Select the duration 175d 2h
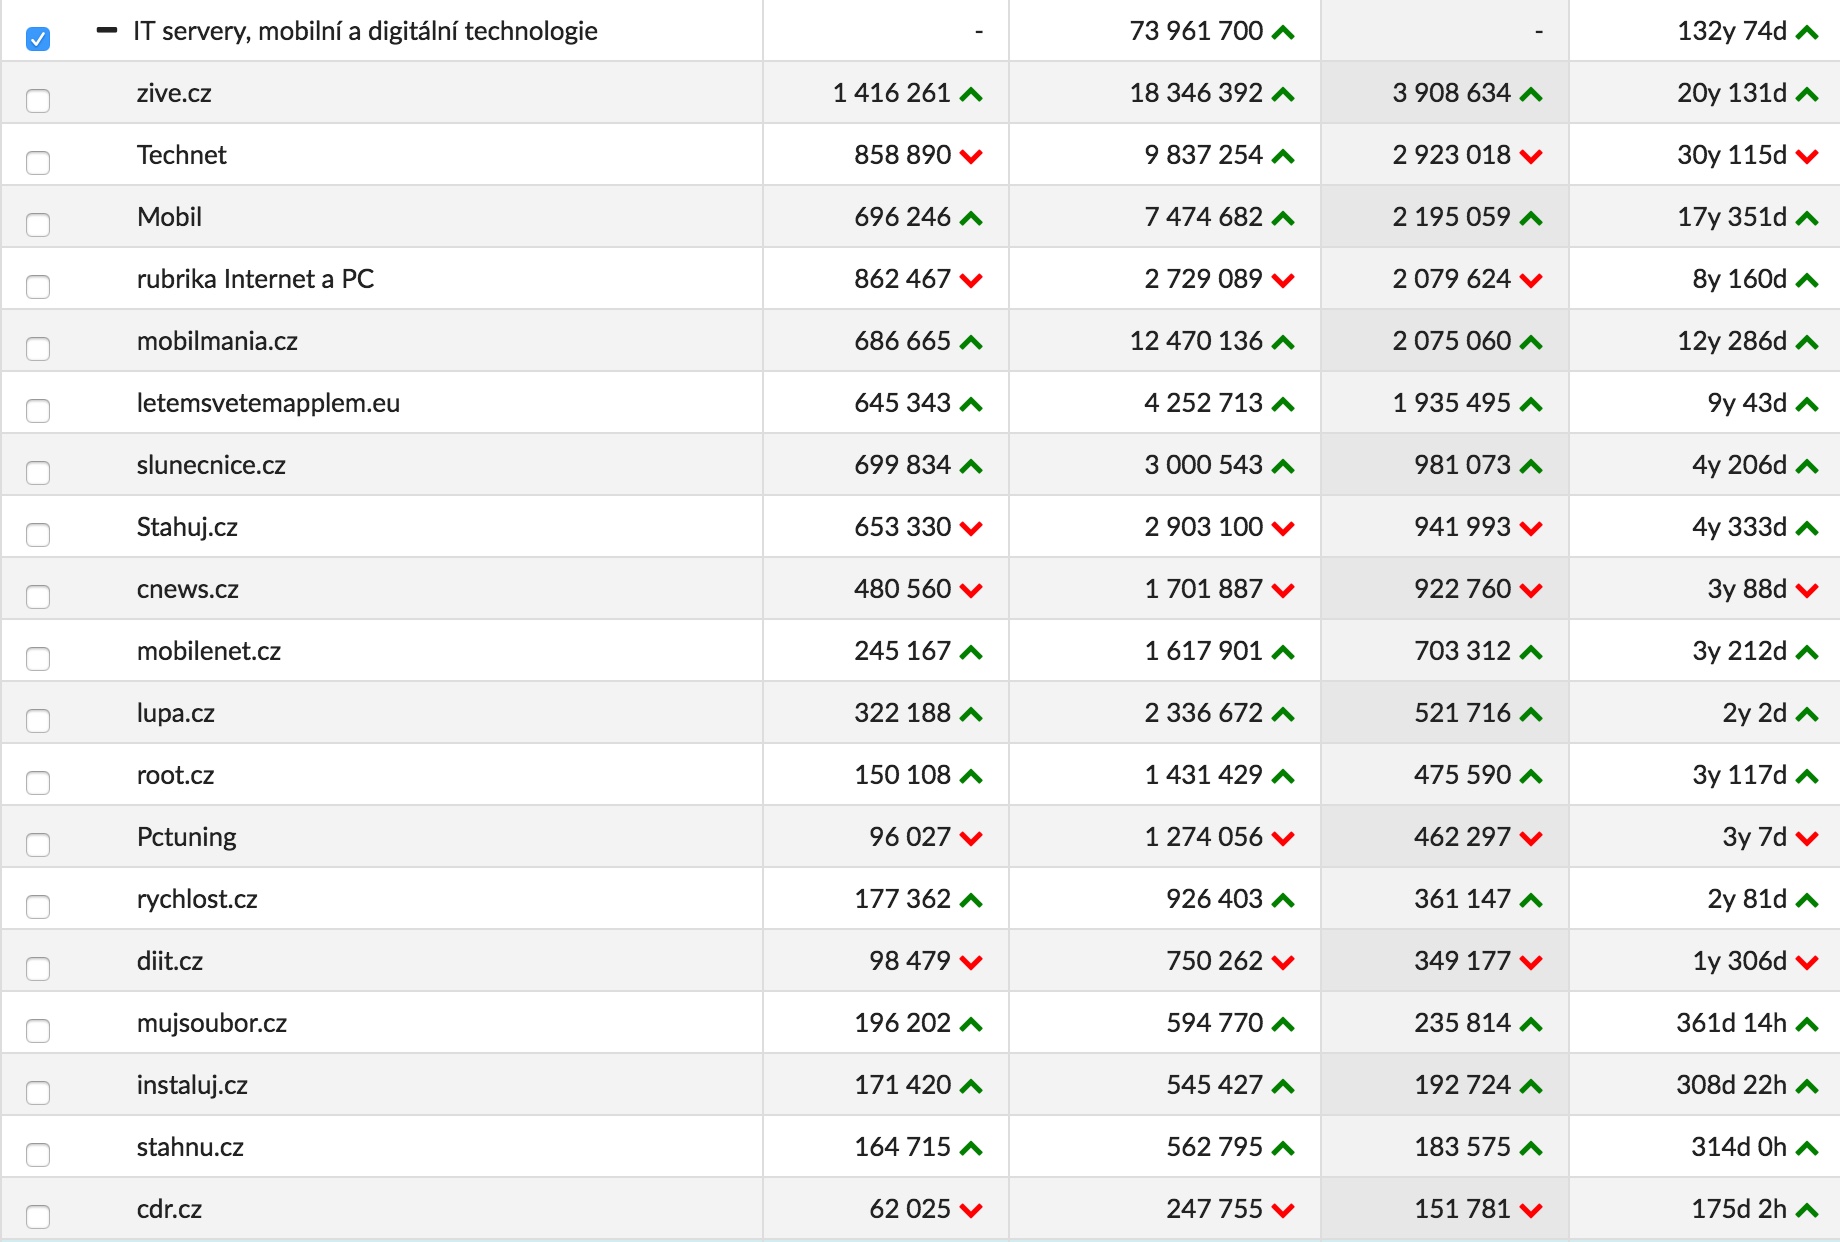 (x=1739, y=1209)
